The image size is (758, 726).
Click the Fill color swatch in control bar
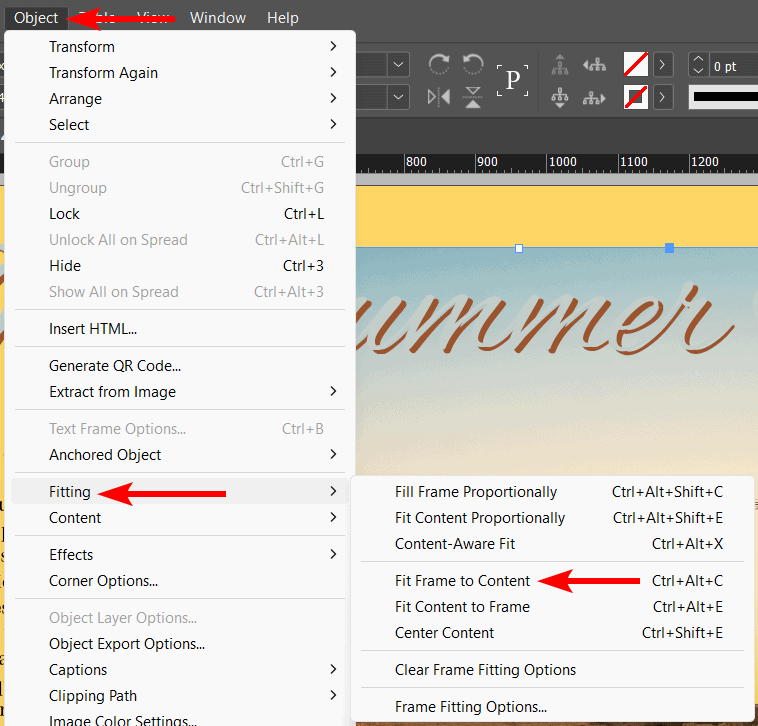pyautogui.click(x=635, y=66)
